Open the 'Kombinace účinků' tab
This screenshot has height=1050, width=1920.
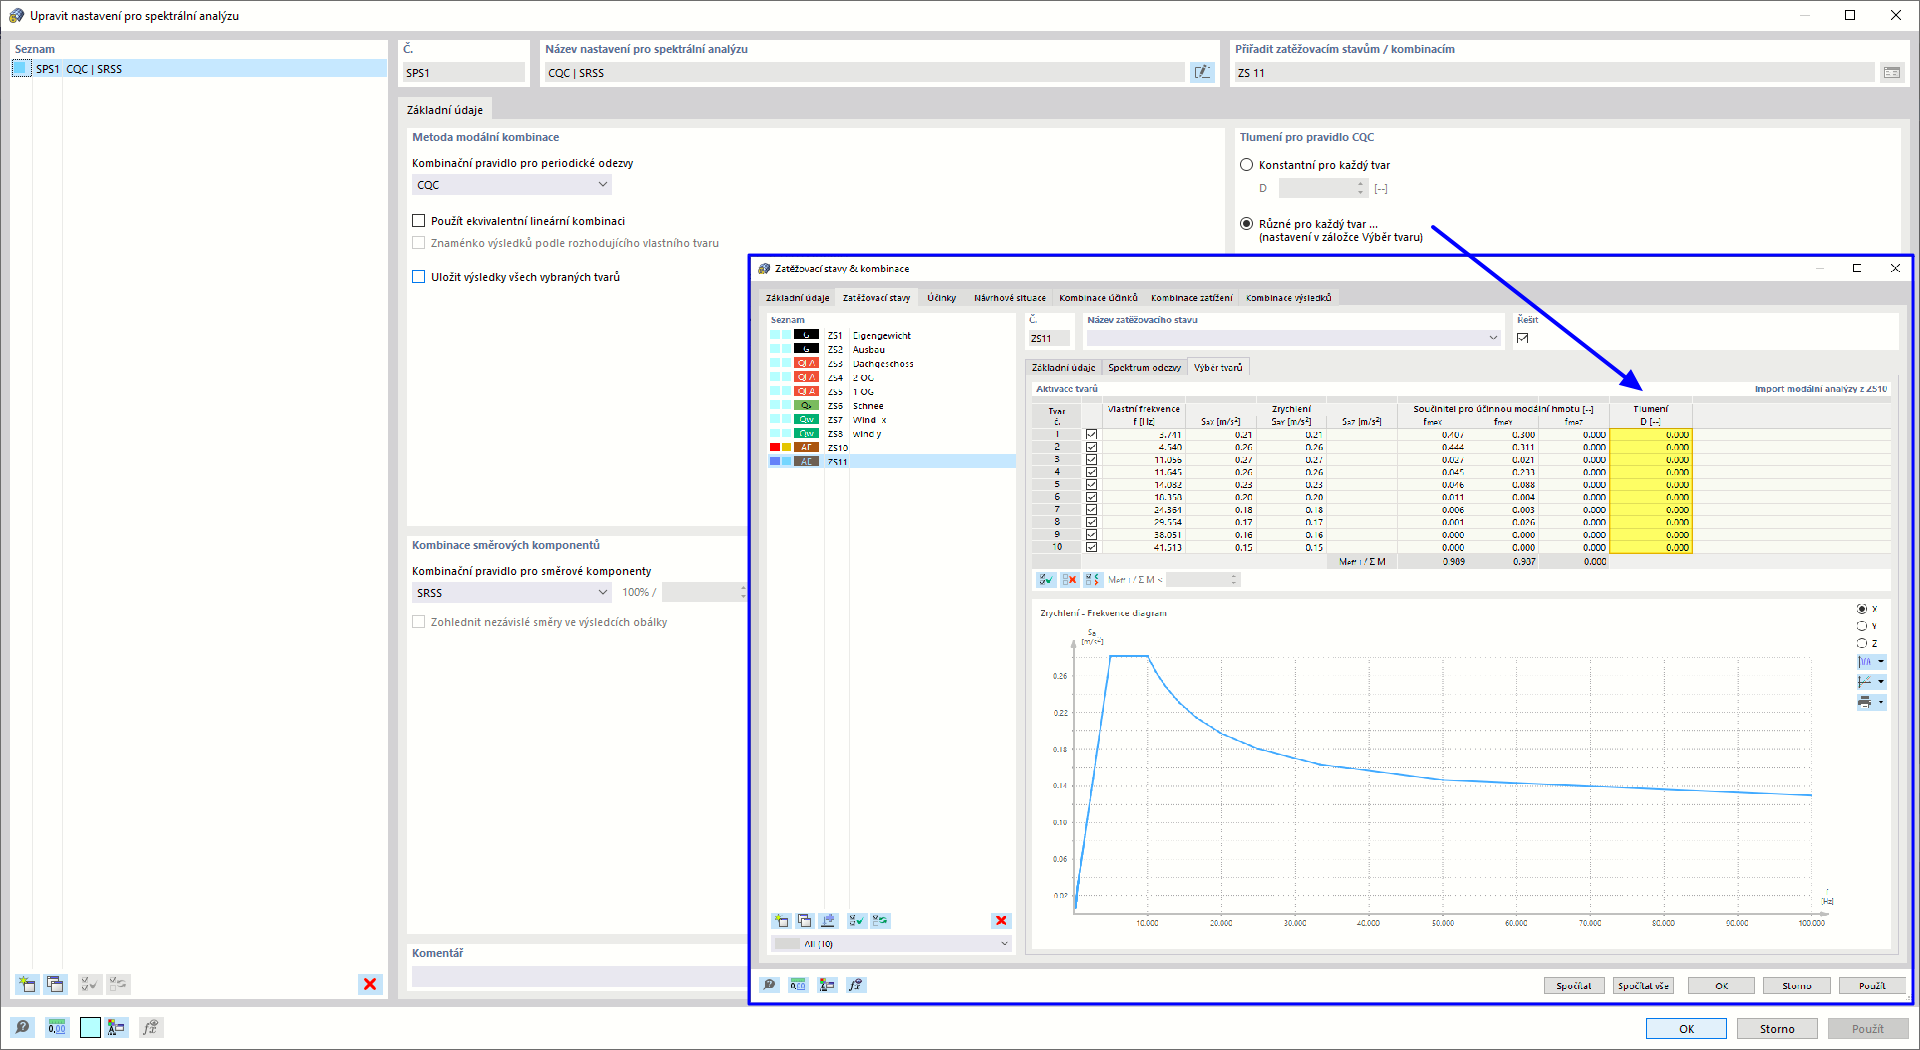(x=1098, y=298)
